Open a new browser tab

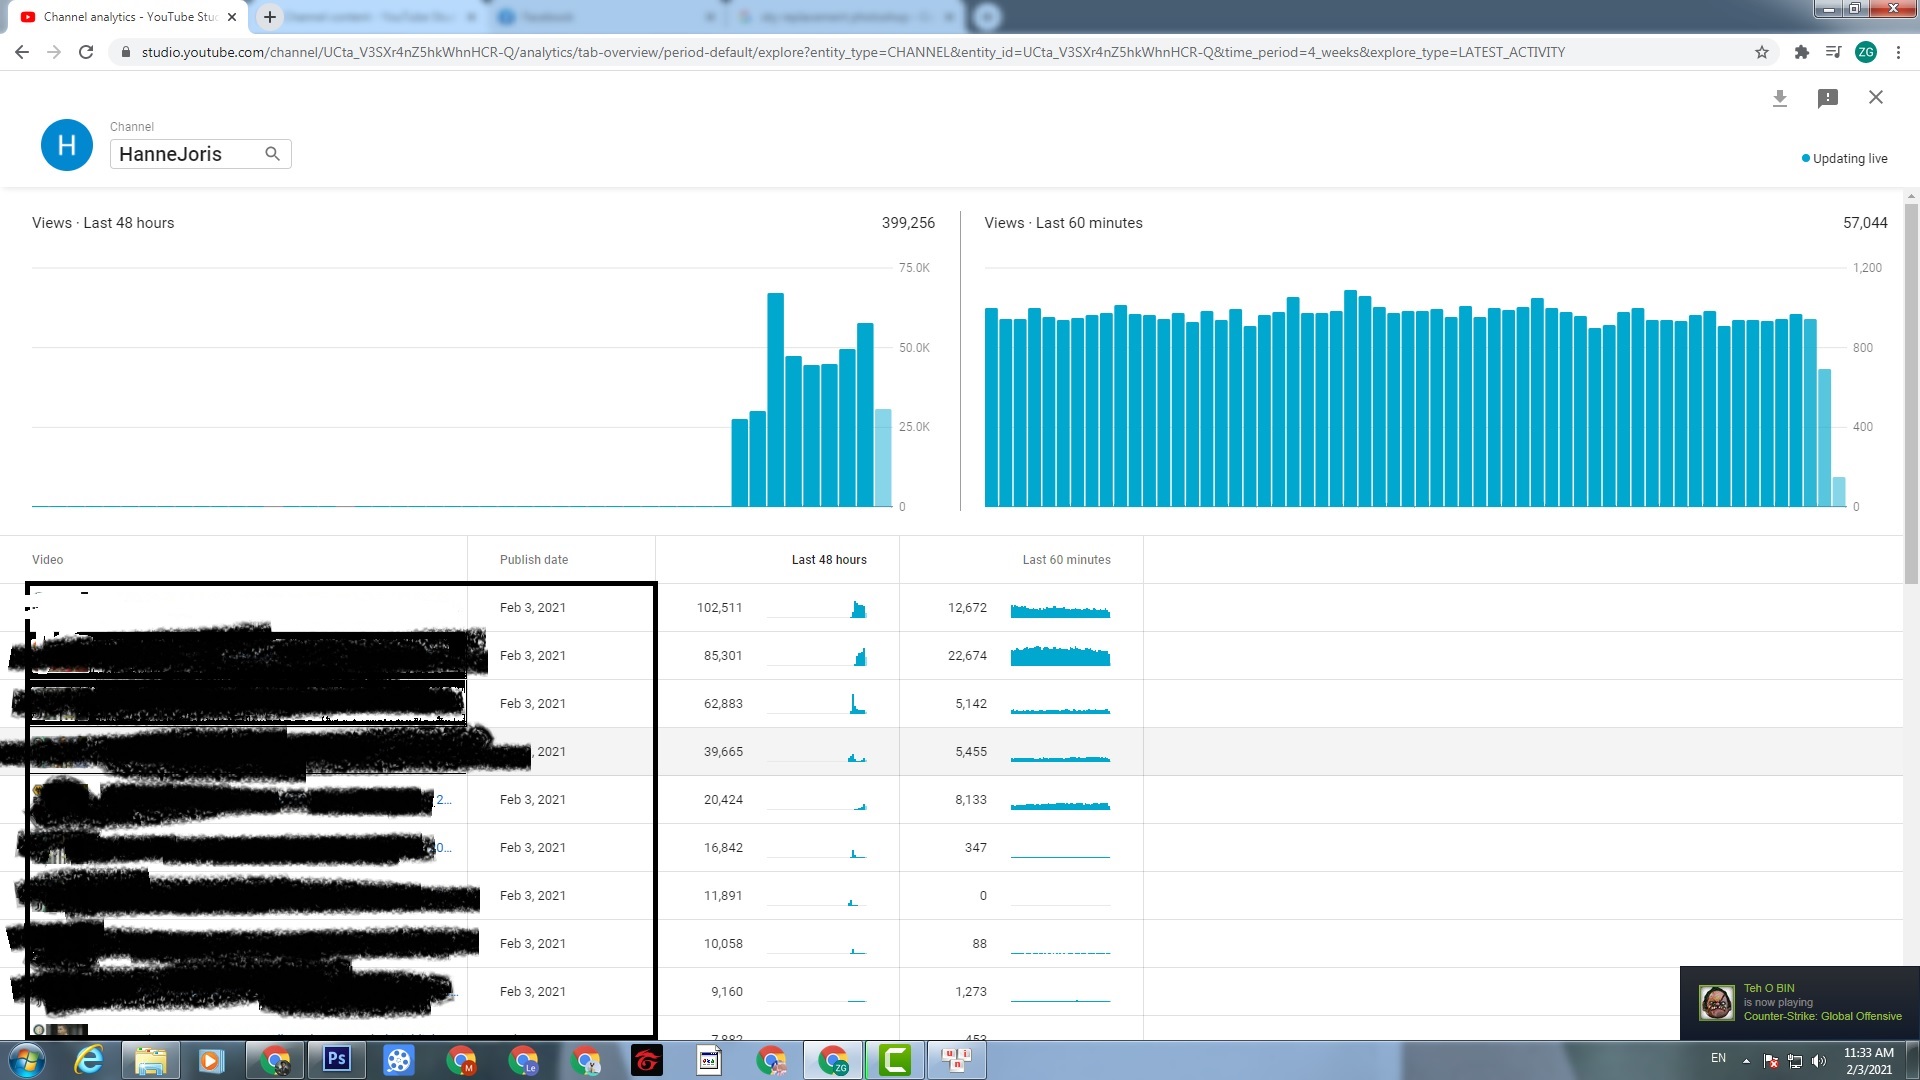(x=269, y=17)
